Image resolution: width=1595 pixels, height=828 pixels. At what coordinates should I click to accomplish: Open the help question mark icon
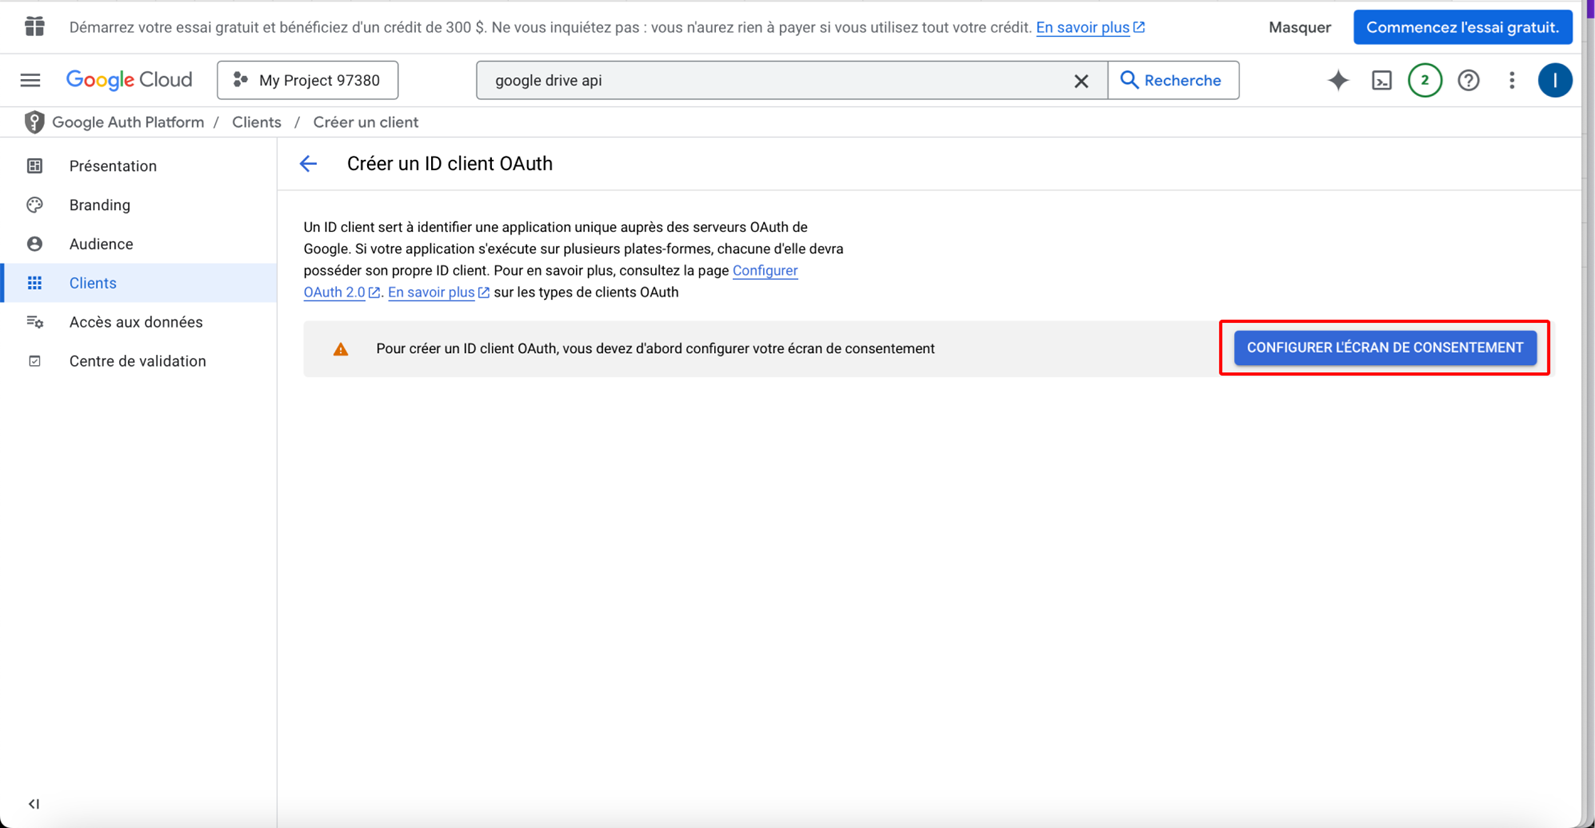pos(1468,80)
